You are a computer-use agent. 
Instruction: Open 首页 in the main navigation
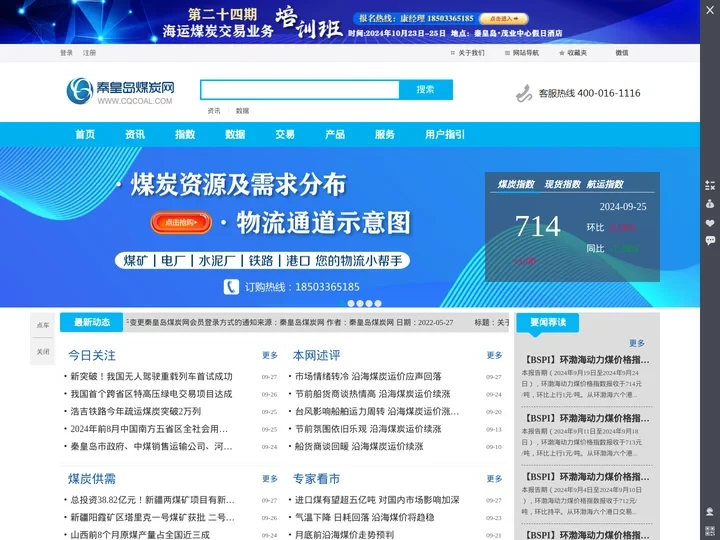pos(85,134)
